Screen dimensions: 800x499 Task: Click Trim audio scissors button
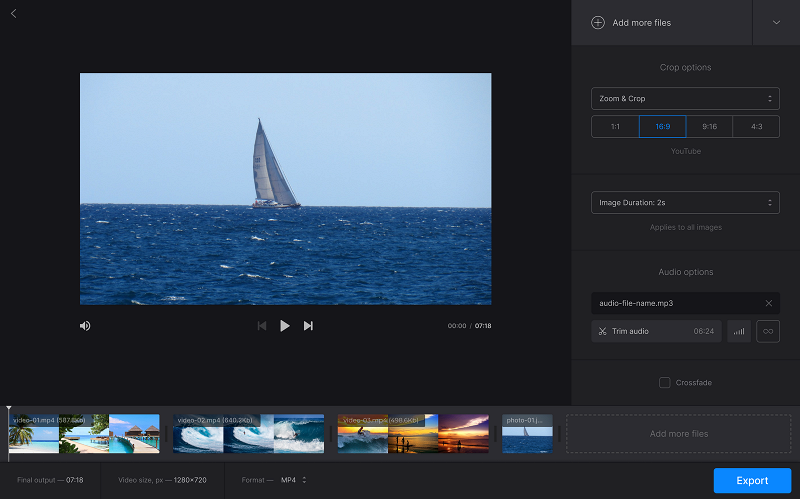point(655,331)
